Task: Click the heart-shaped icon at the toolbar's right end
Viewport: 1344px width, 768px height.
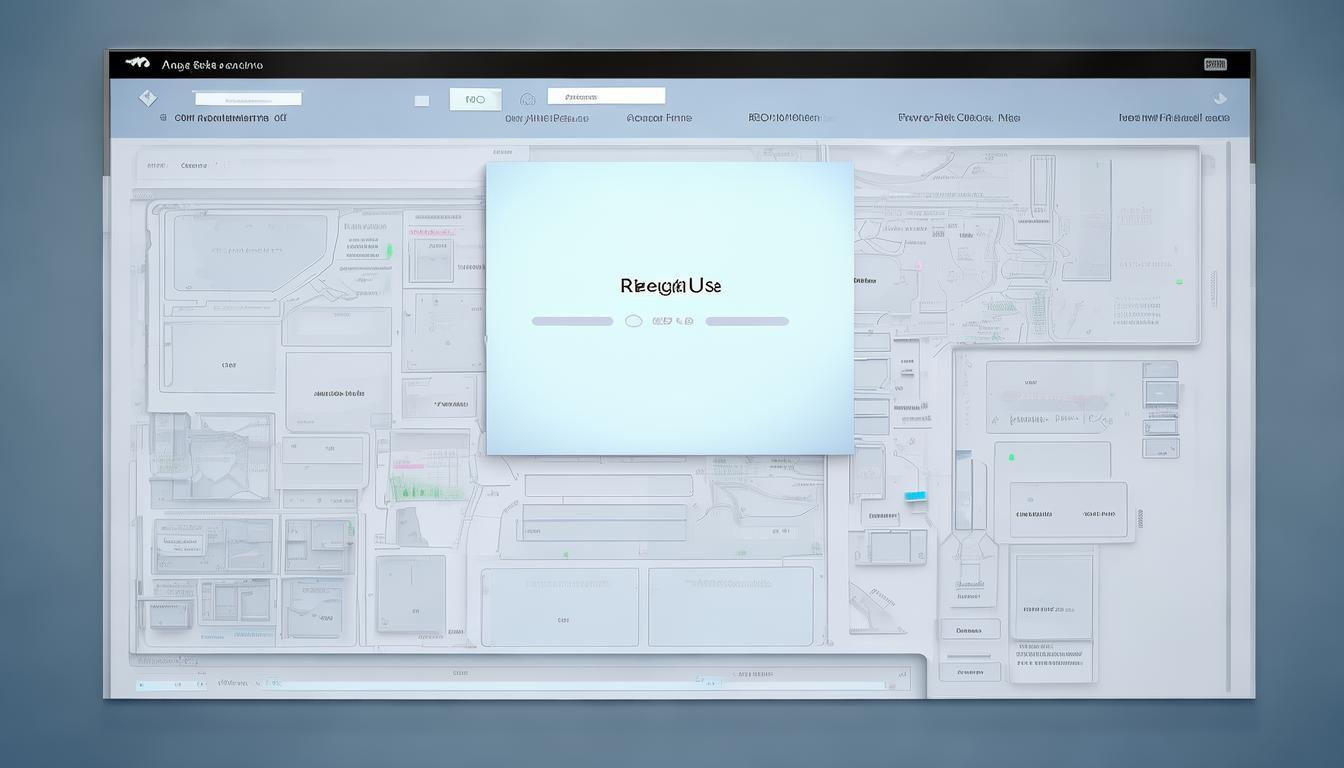Action: tap(1219, 98)
